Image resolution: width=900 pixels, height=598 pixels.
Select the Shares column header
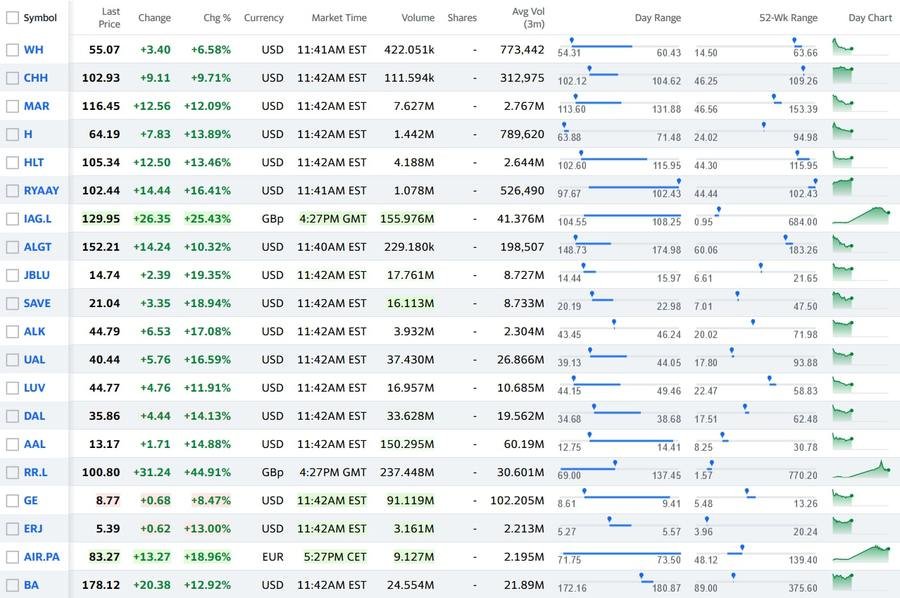(462, 18)
